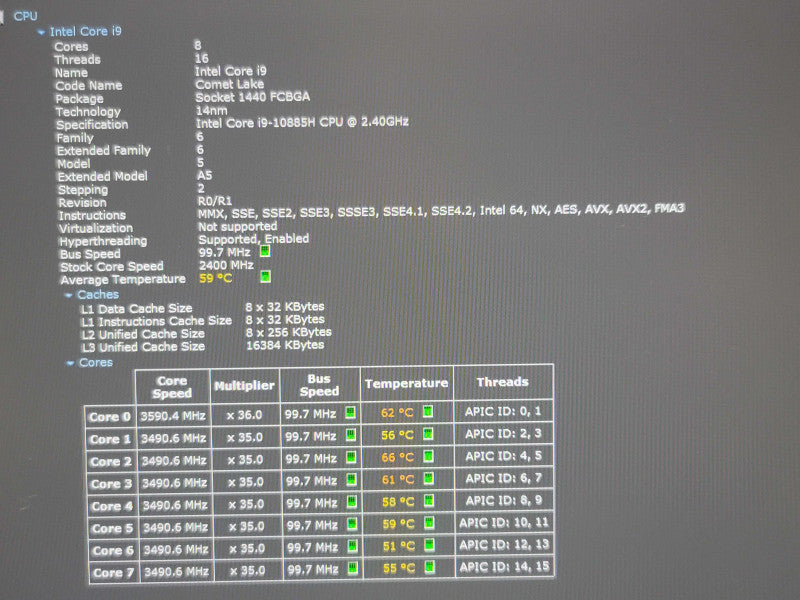Click the 3590.4 MHz core speed value

tap(173, 416)
